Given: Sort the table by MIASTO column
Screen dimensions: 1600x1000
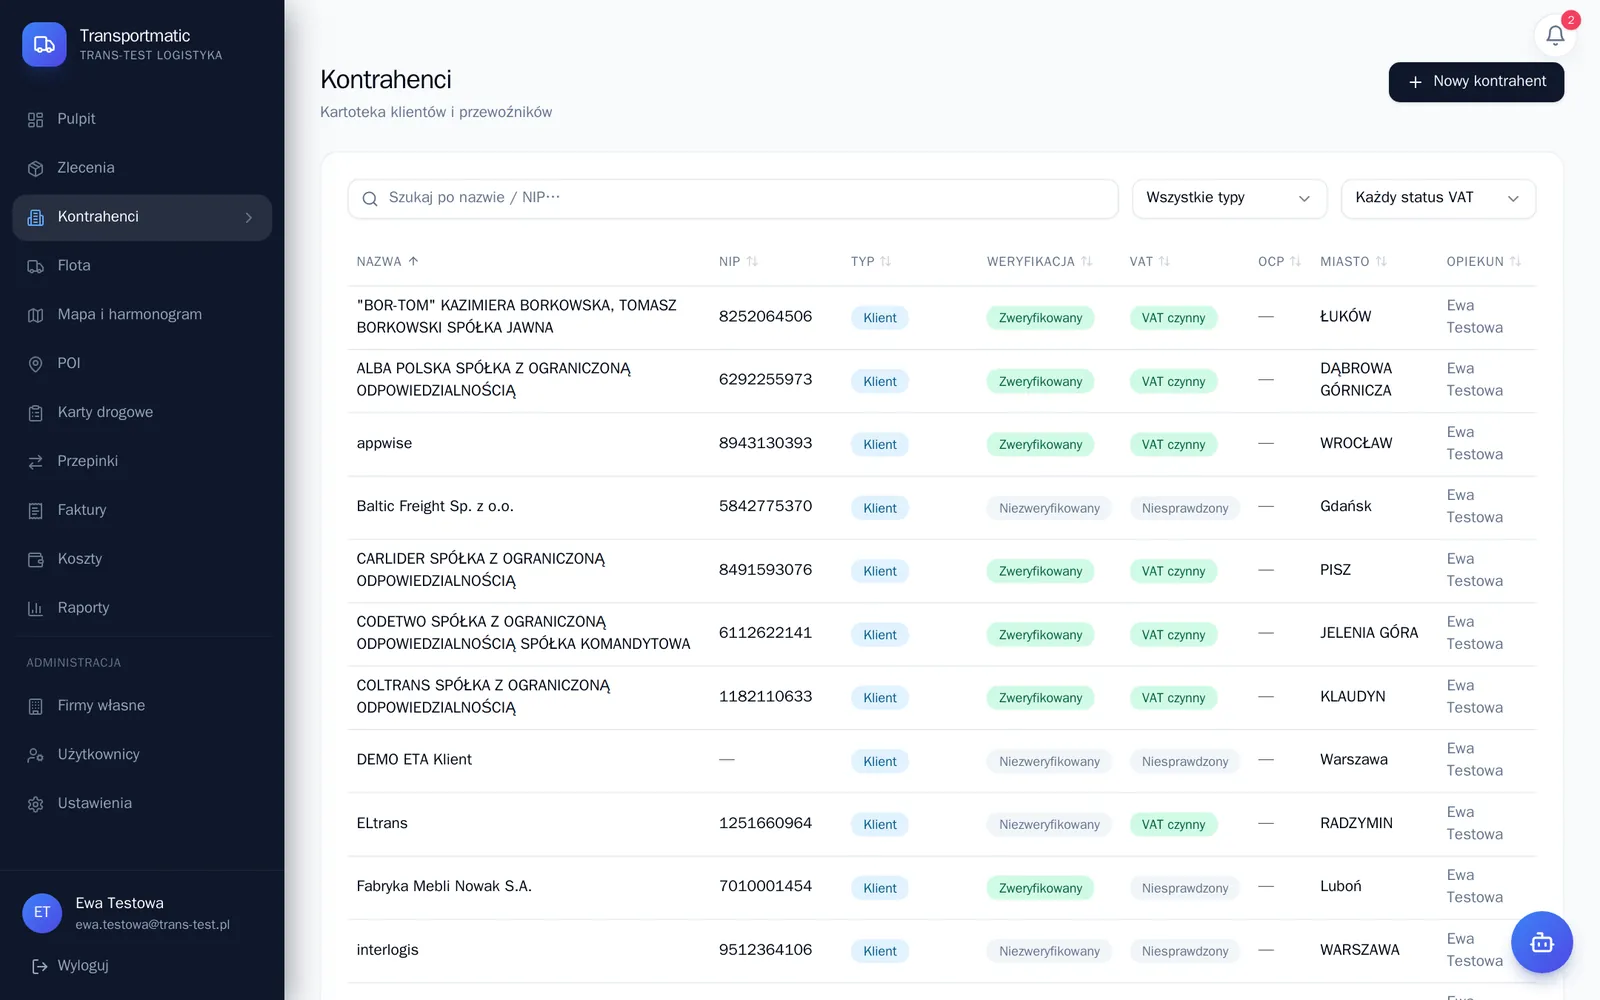Looking at the screenshot, I should pyautogui.click(x=1353, y=261).
